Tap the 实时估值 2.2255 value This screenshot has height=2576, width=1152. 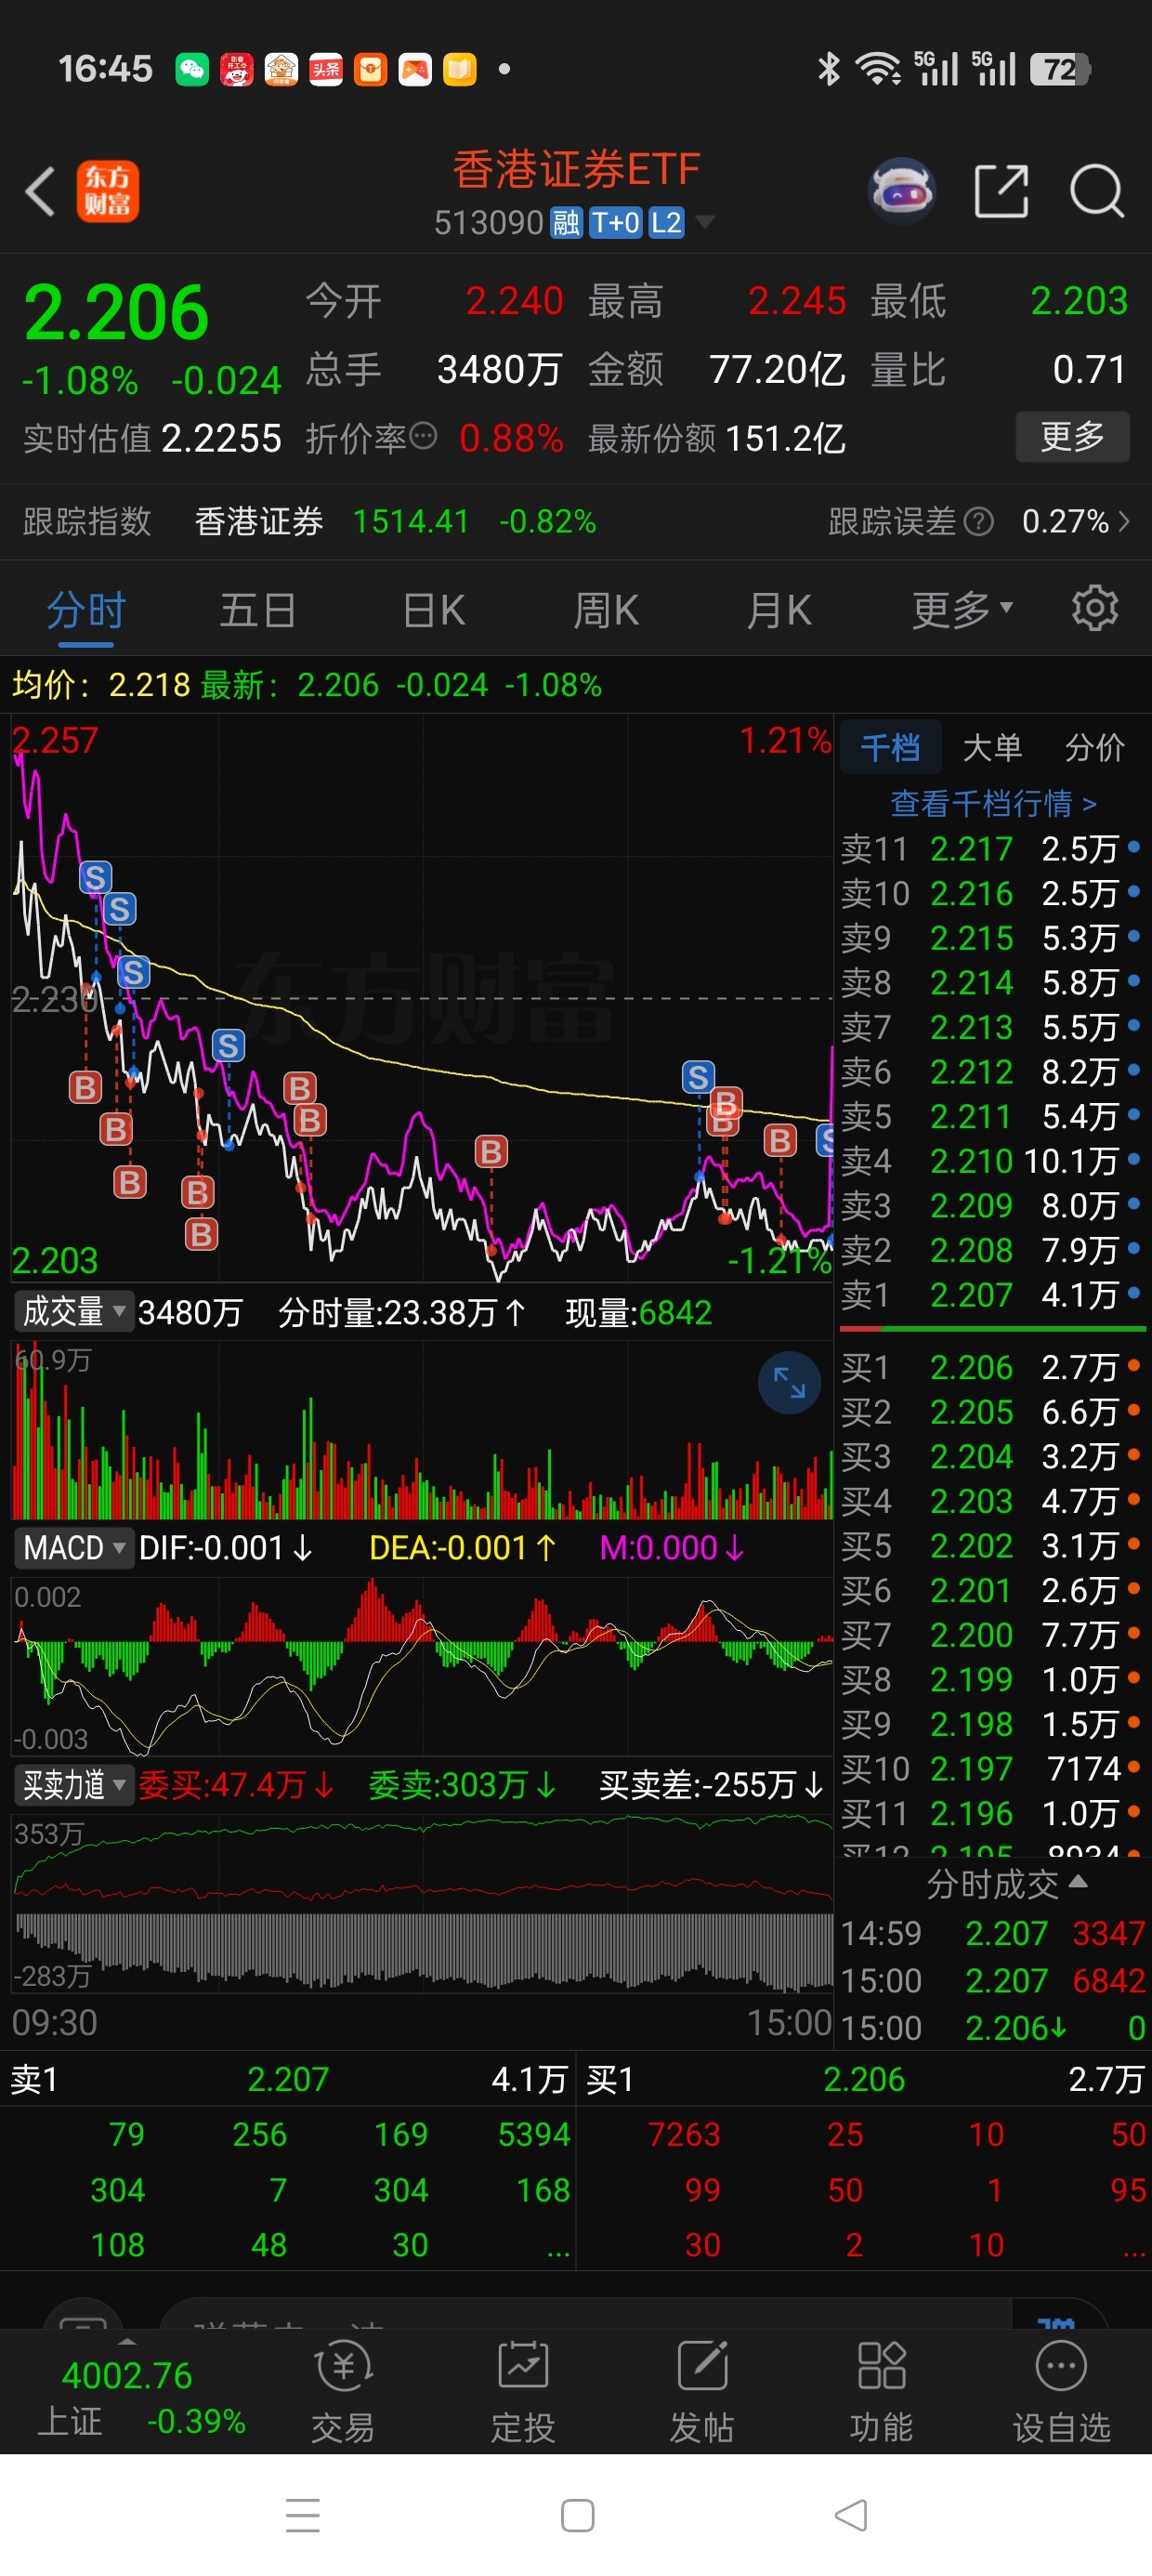click(221, 438)
